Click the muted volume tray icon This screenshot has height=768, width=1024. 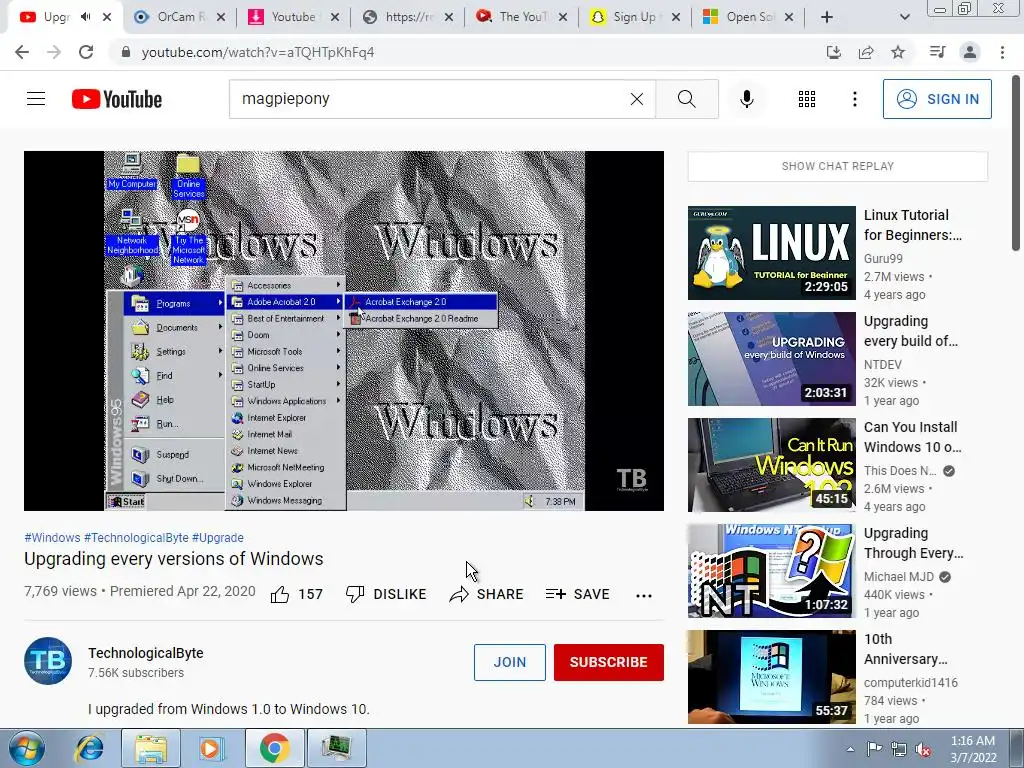click(923, 749)
